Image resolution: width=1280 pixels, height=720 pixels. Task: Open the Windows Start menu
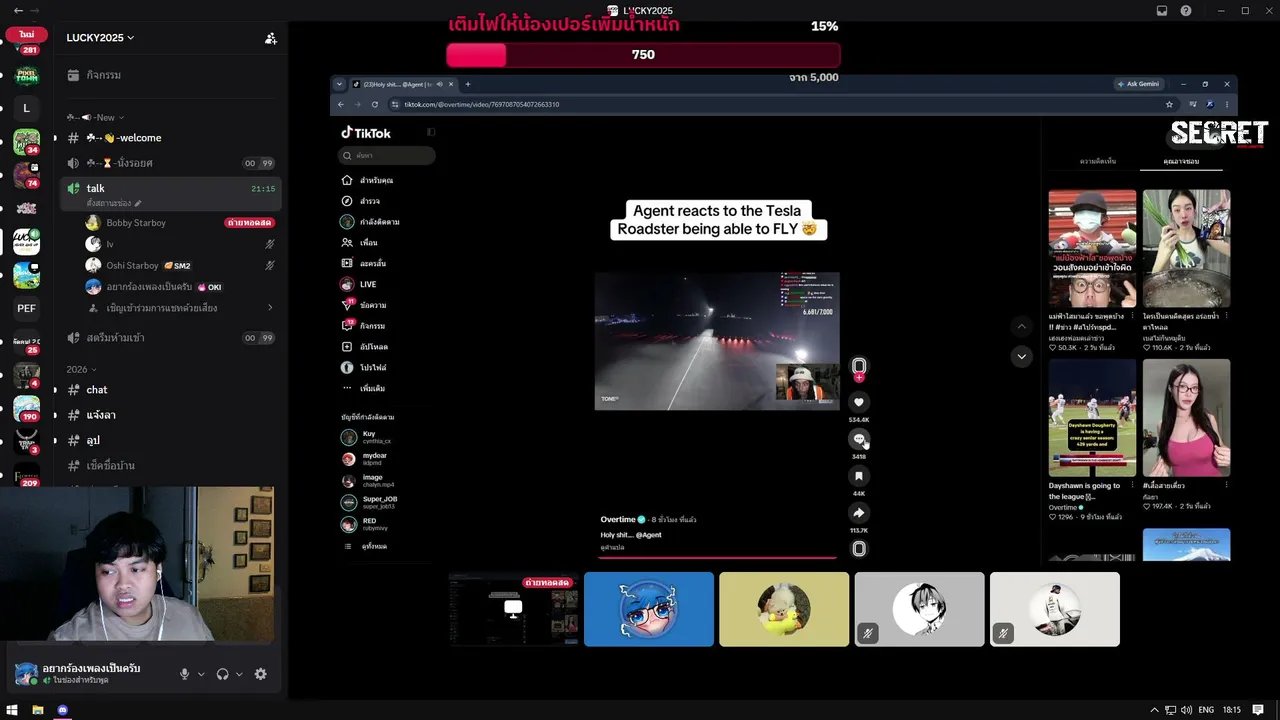[x=12, y=710]
